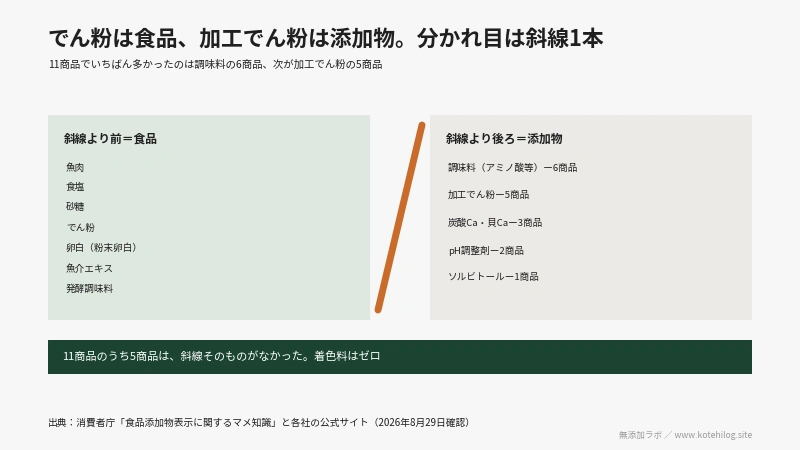The height and width of the screenshot is (450, 800).
Task: Select the heading '斜線より前＝食品'
Action: (x=110, y=139)
